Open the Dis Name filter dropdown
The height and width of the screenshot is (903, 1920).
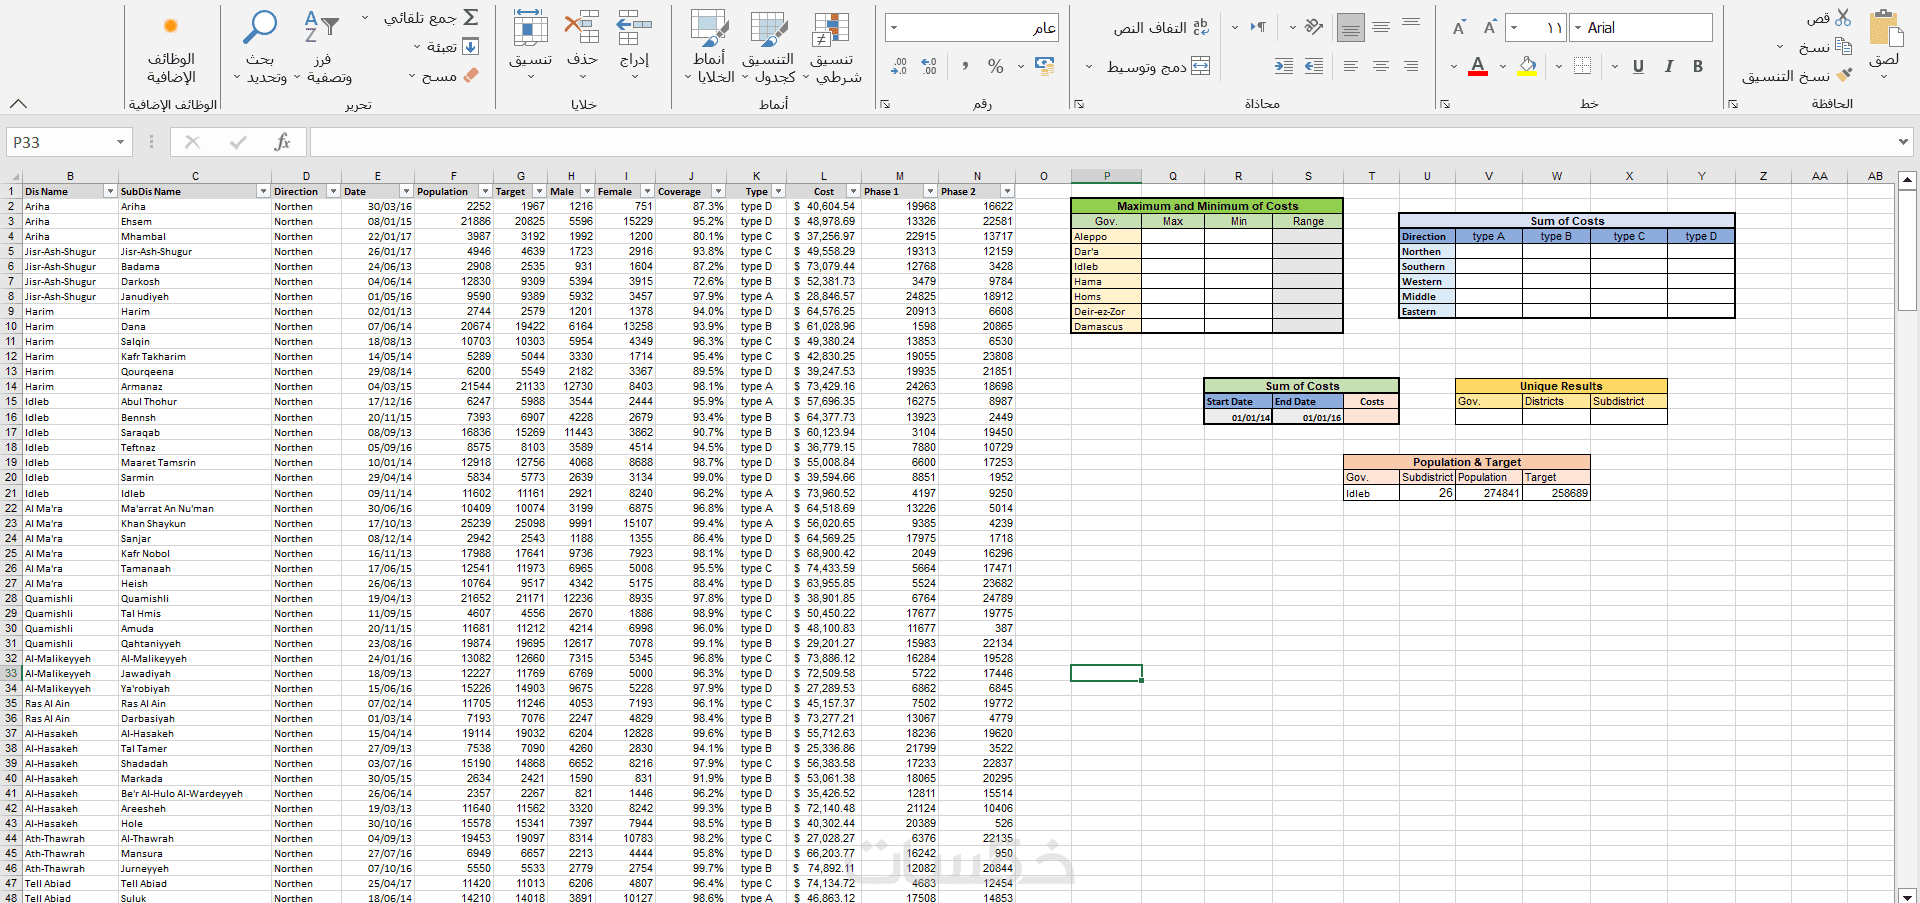coord(110,191)
